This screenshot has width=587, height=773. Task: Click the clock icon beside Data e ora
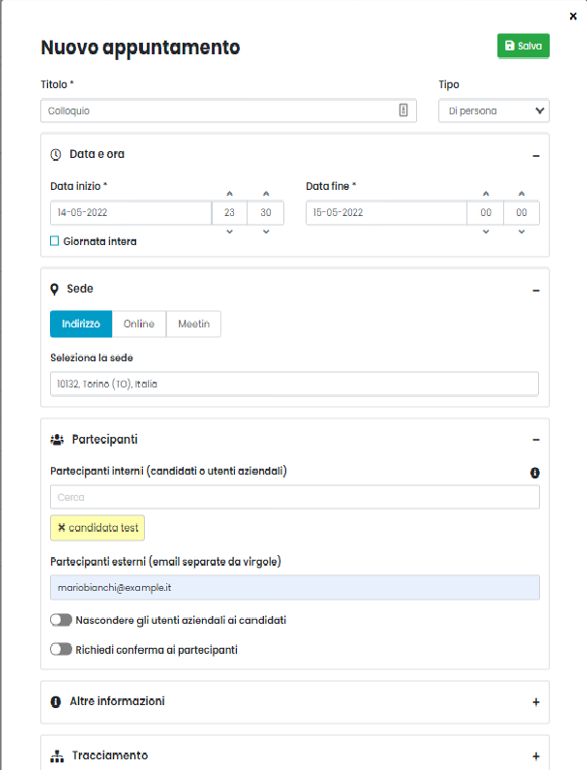(56, 154)
